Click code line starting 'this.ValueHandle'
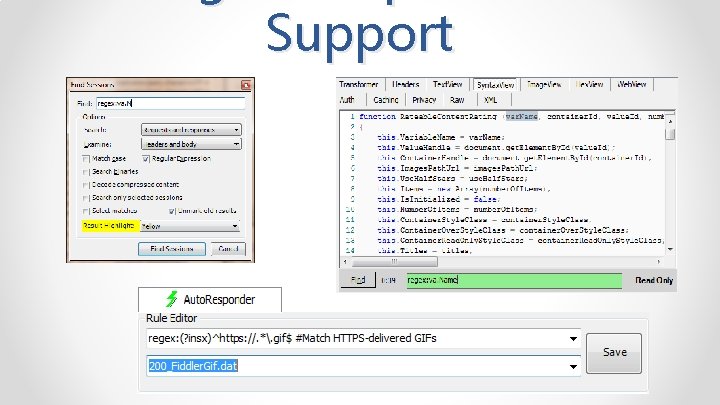 tap(496, 147)
